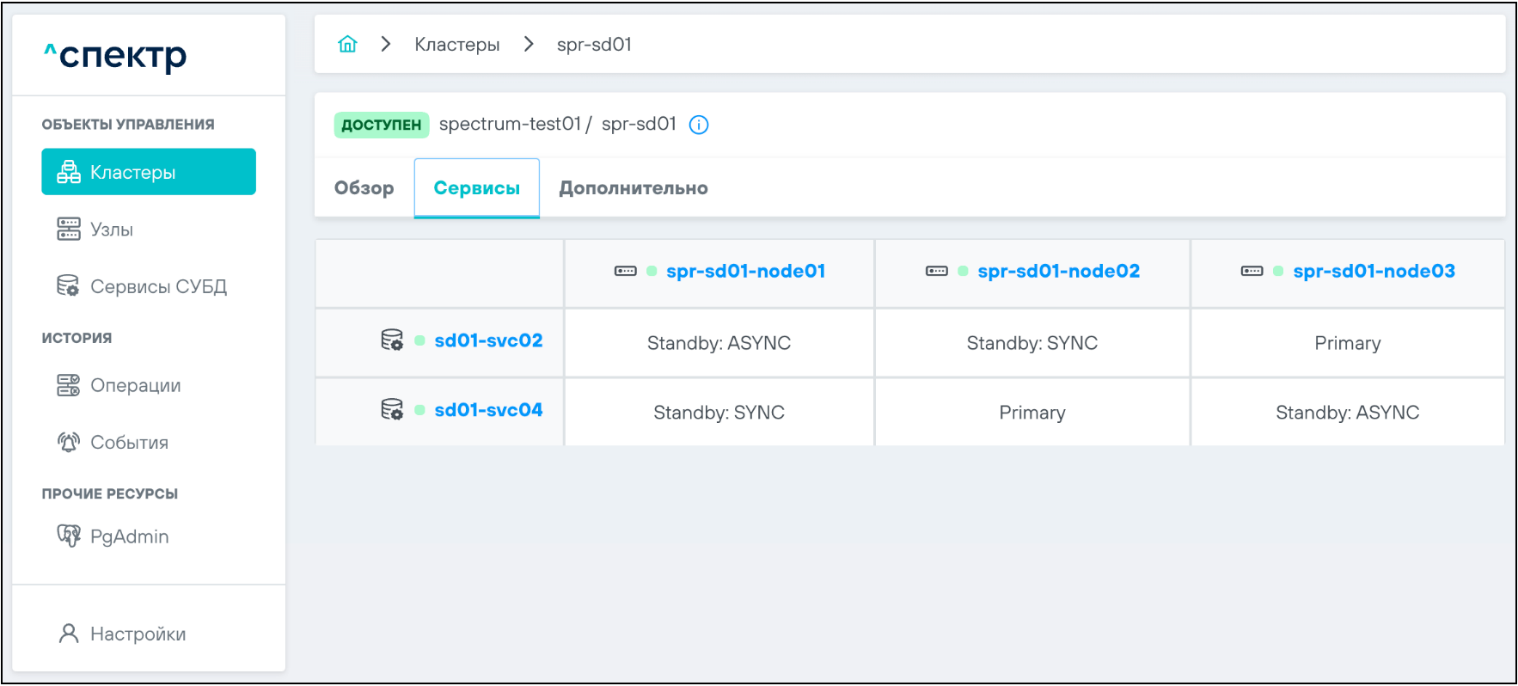Click the server icon beside spr-sd01-node03
This screenshot has height=686, width=1518.
click(1252, 271)
